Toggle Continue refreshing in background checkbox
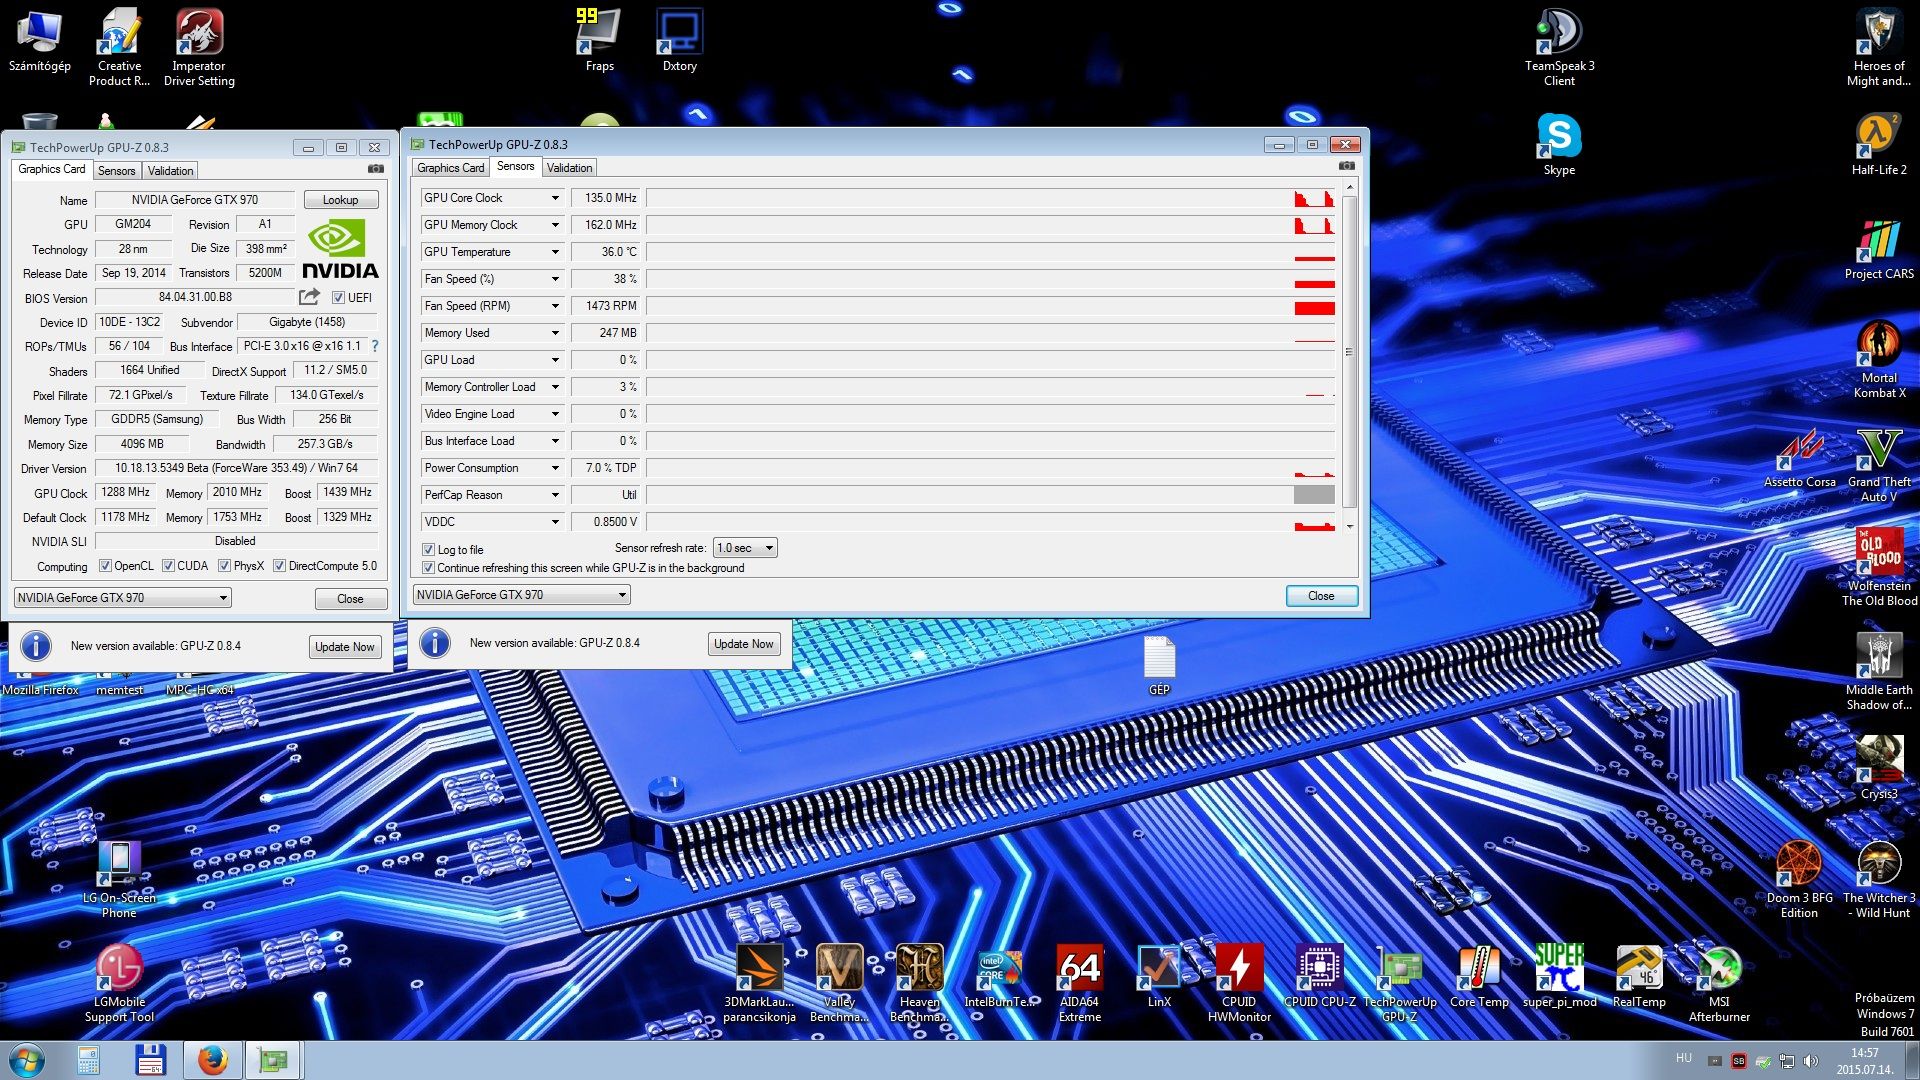This screenshot has width=1920, height=1080. pyautogui.click(x=428, y=568)
